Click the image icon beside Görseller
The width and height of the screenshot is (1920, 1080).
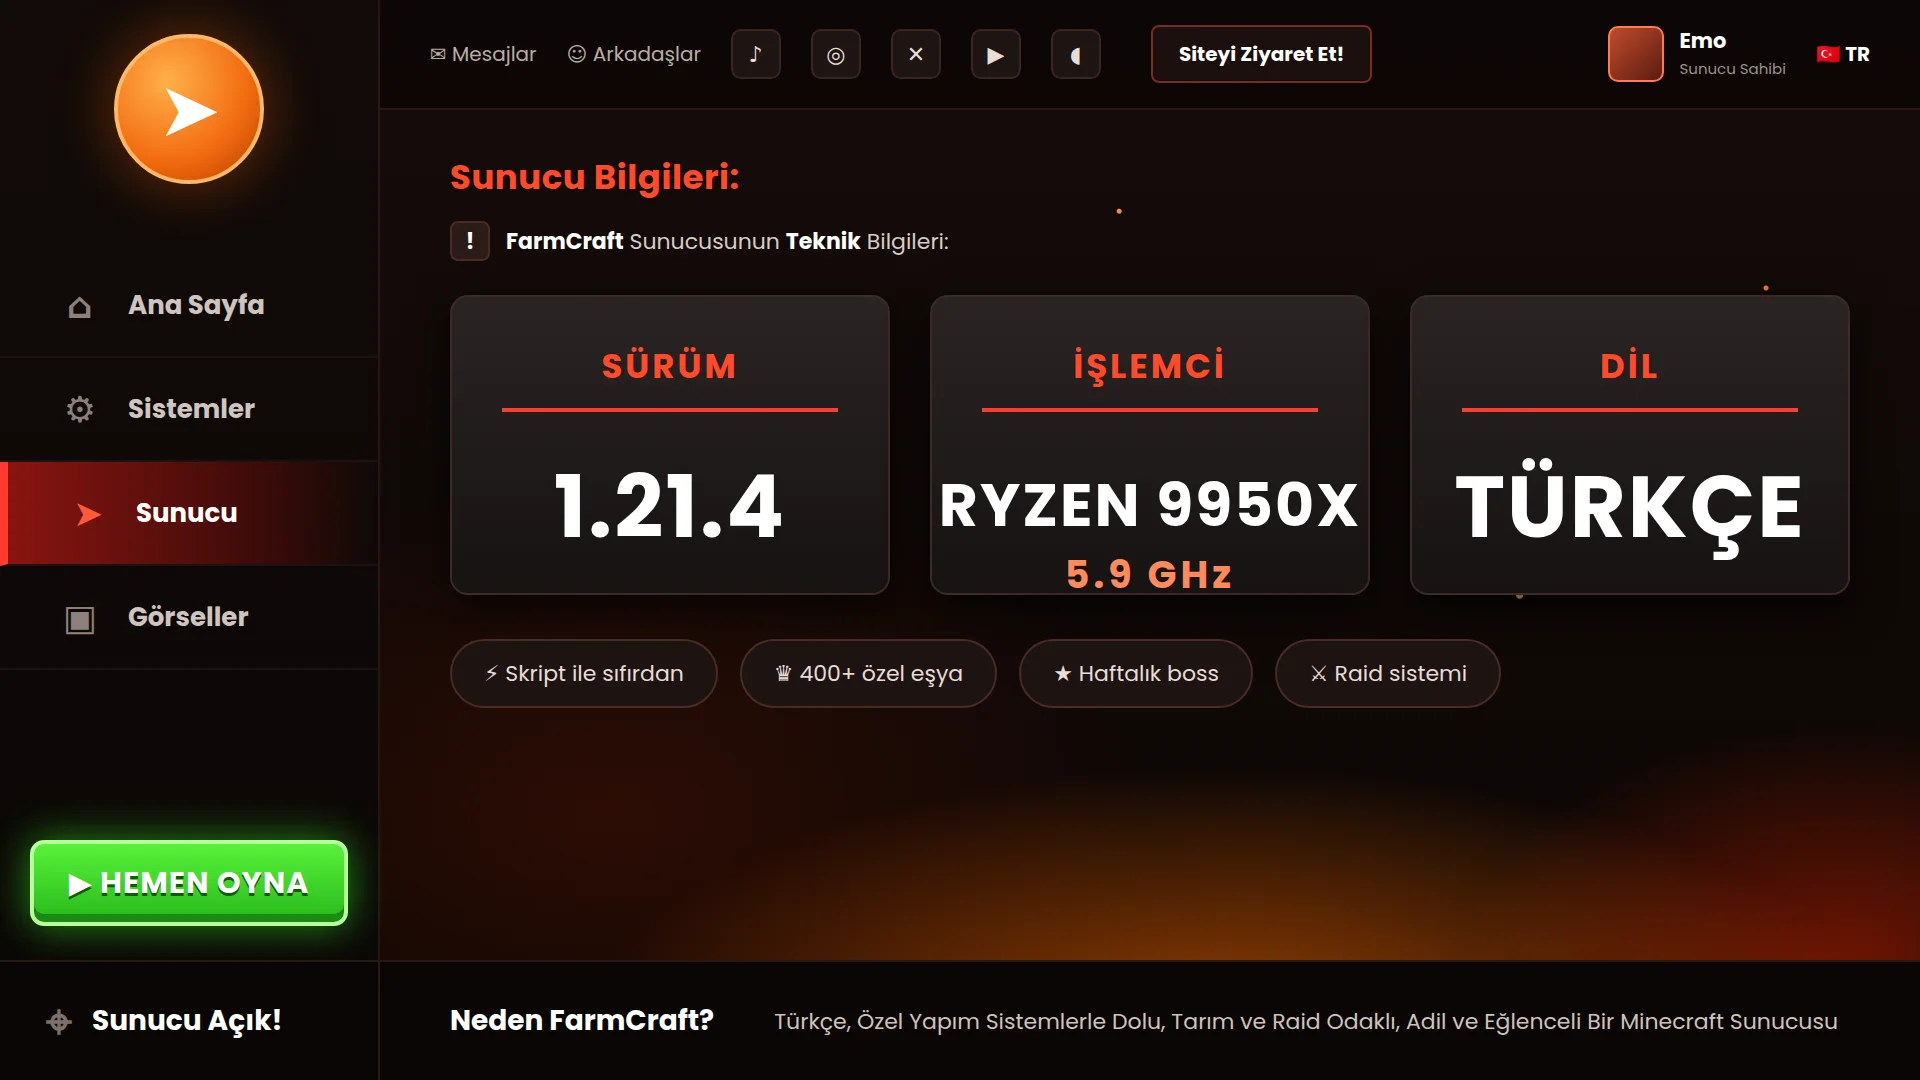pyautogui.click(x=80, y=619)
